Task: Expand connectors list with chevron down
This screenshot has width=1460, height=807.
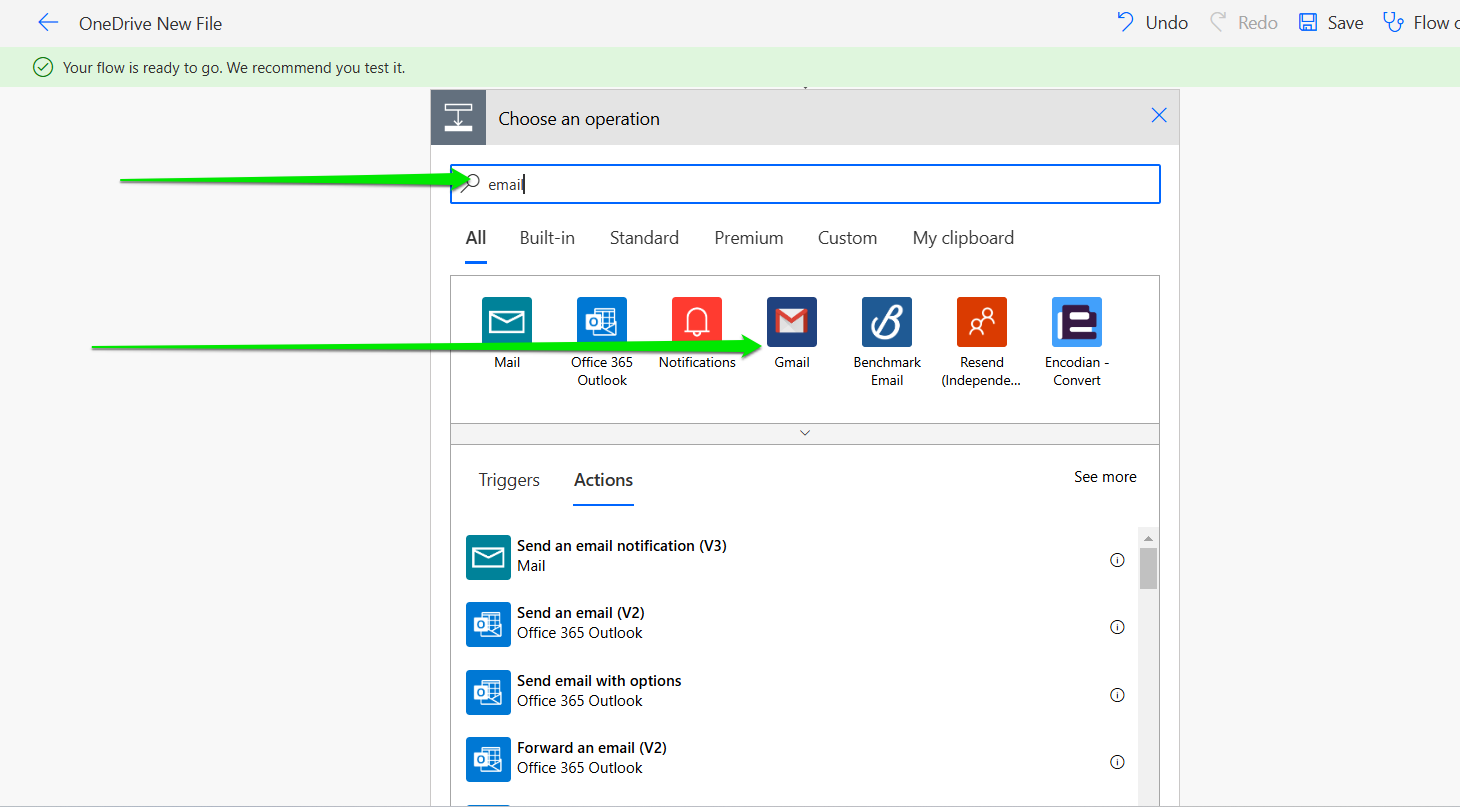Action: 805,434
